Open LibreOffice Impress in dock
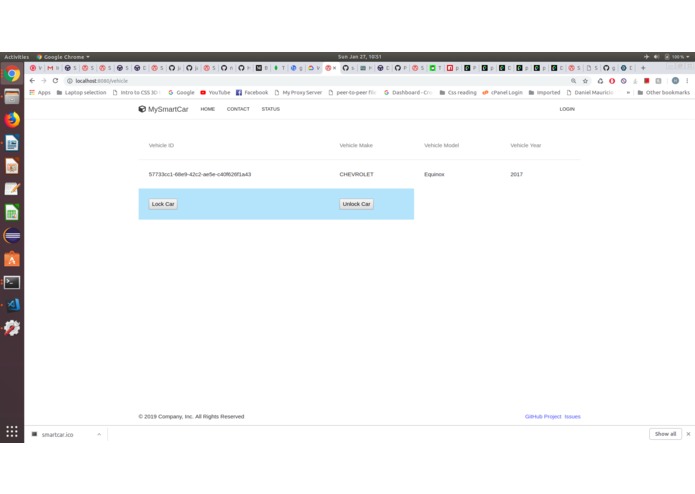 (x=12, y=166)
